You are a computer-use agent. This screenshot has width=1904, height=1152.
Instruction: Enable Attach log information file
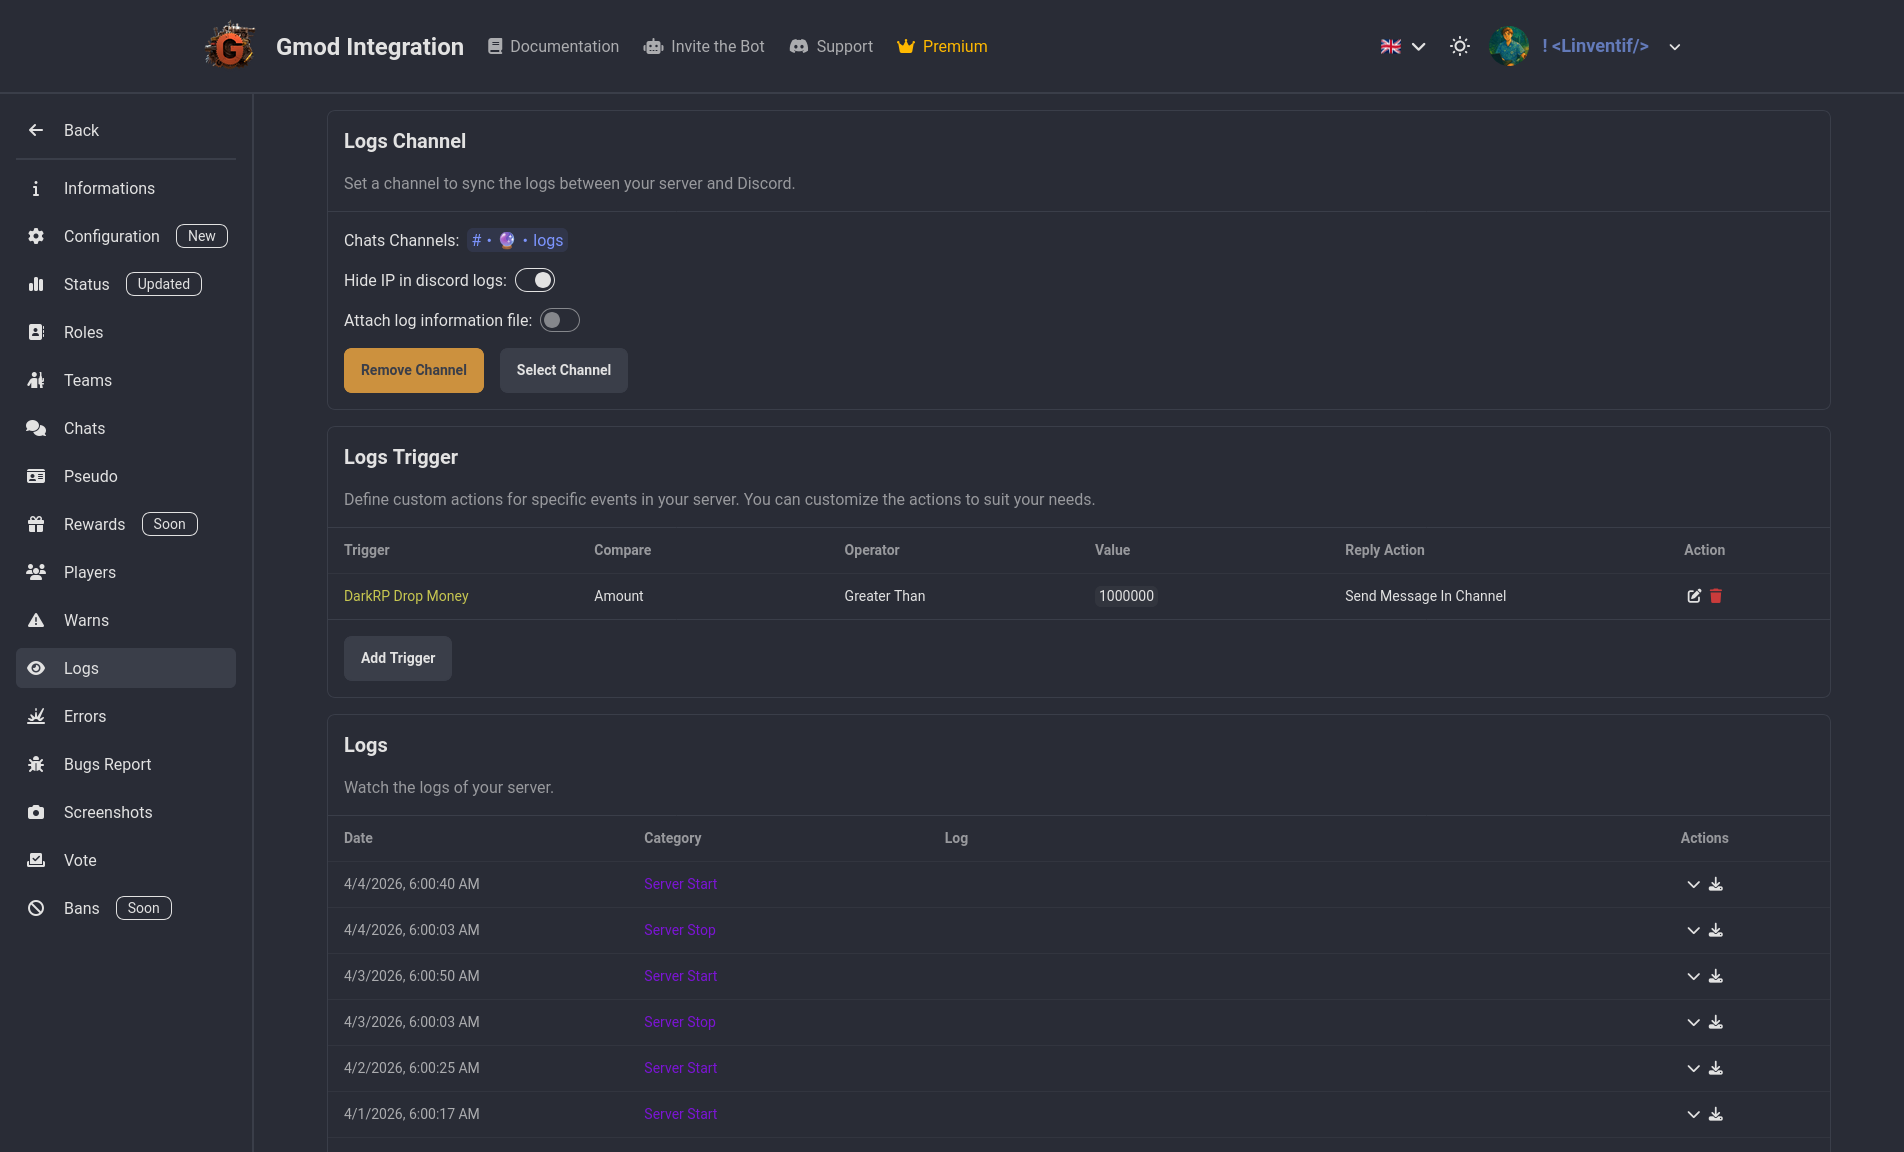pos(560,321)
